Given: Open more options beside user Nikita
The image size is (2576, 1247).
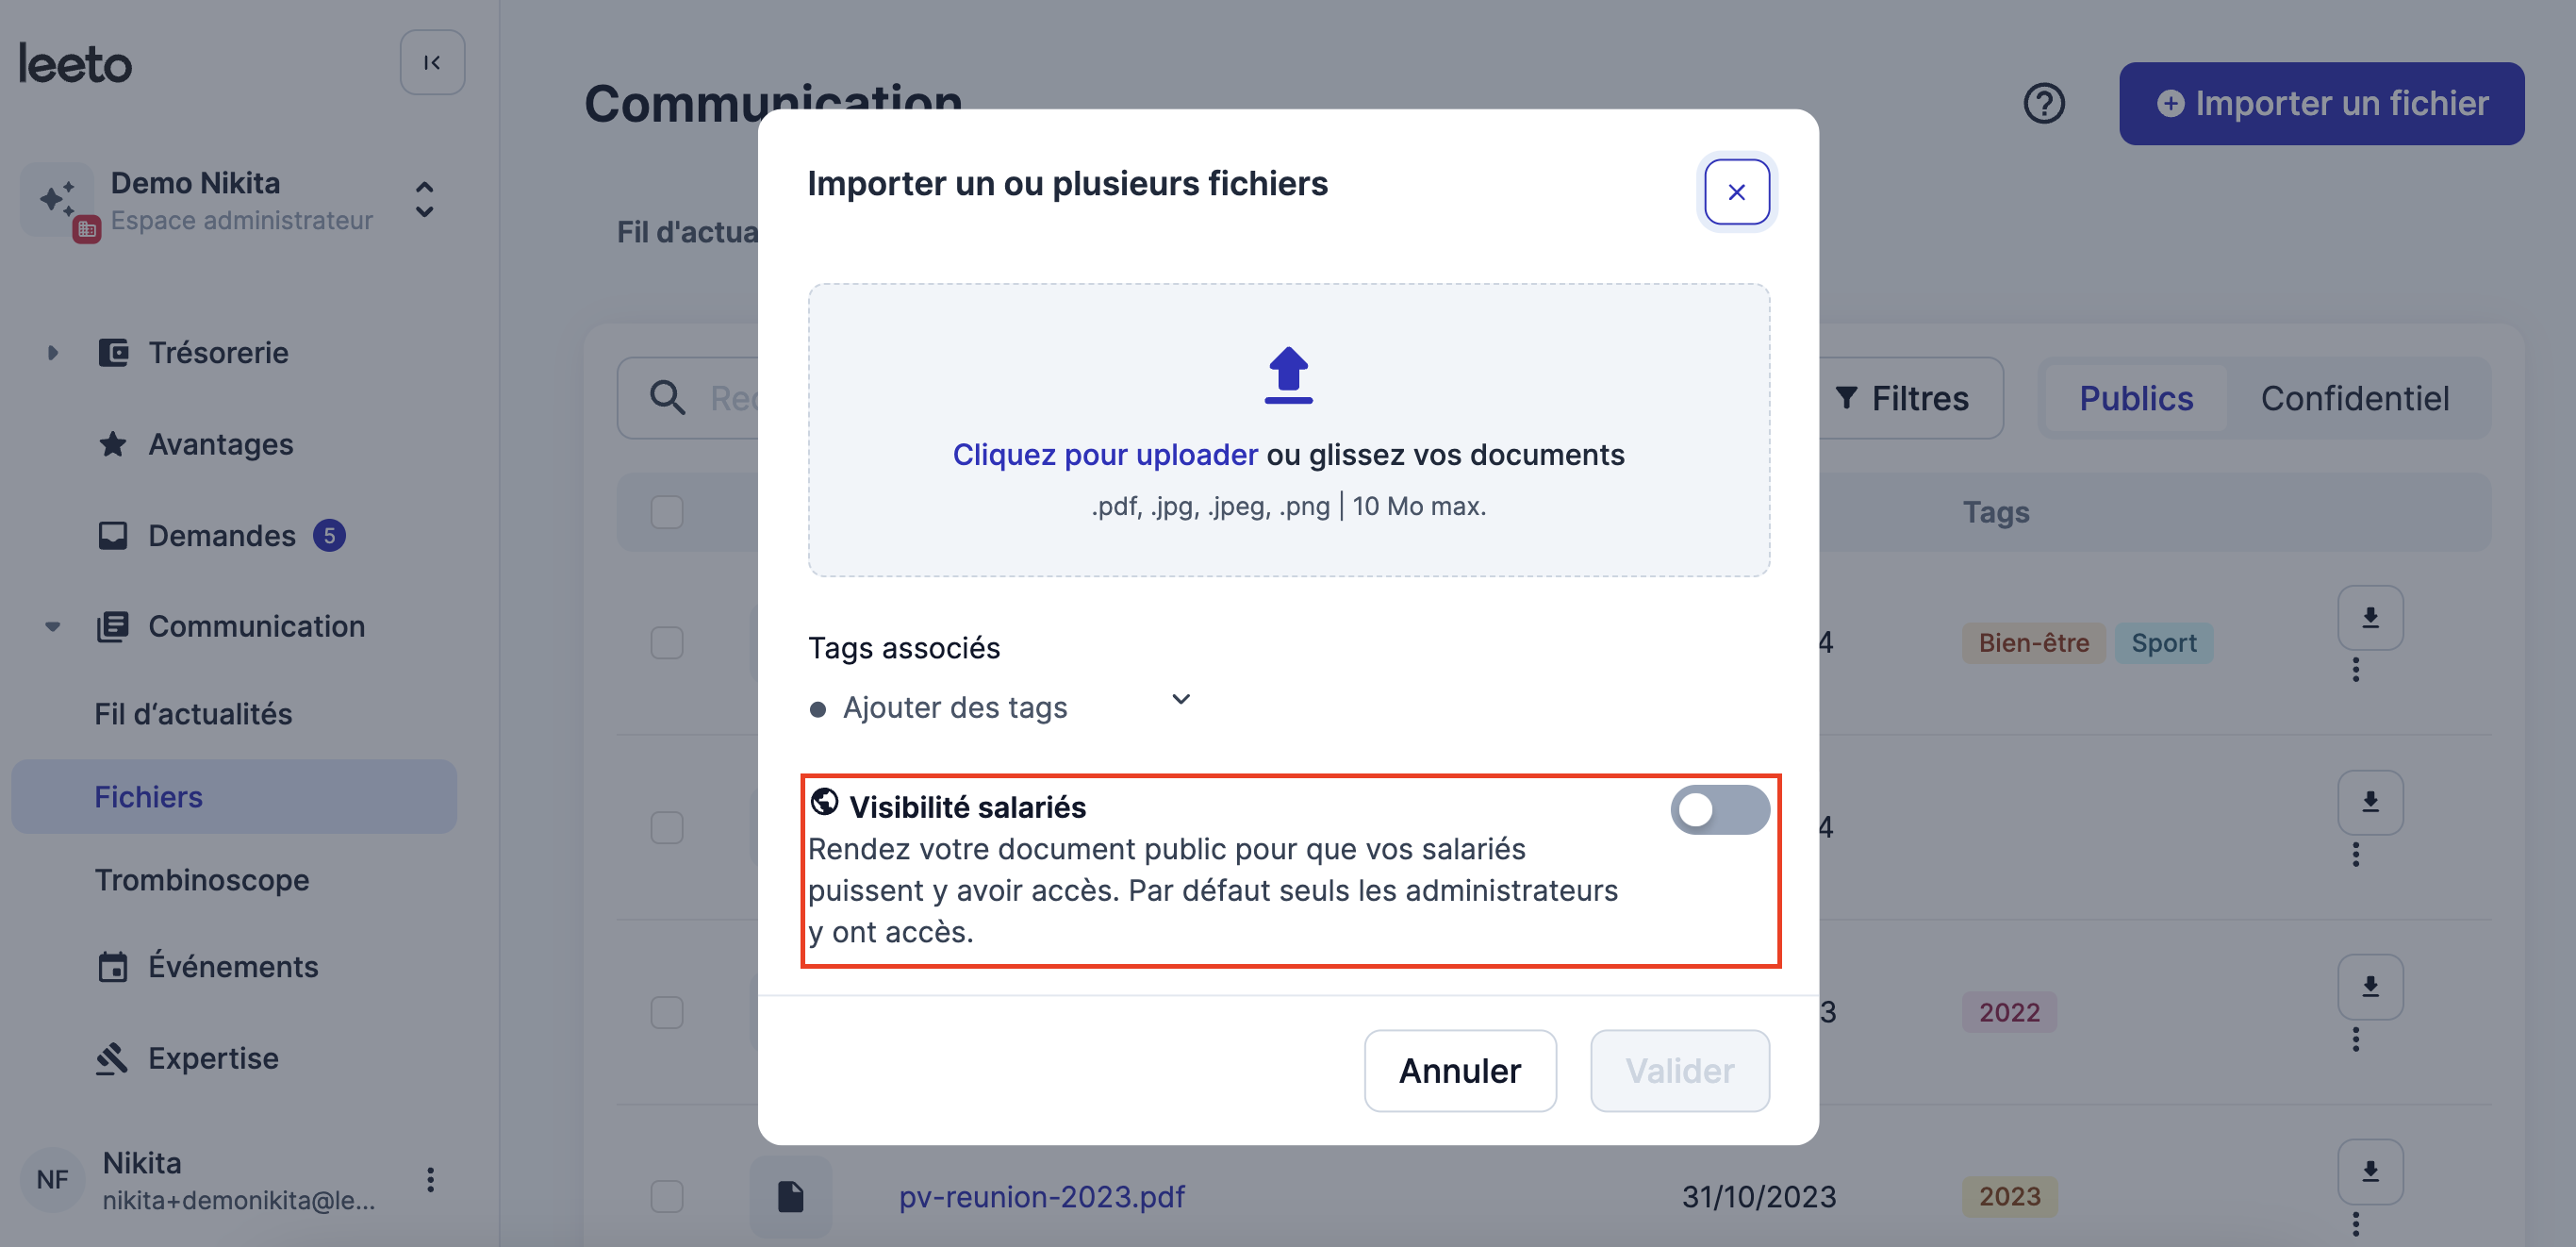Looking at the screenshot, I should pyautogui.click(x=430, y=1180).
